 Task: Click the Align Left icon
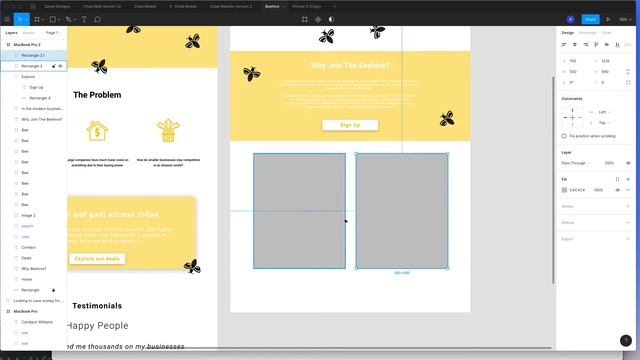tap(564, 44)
